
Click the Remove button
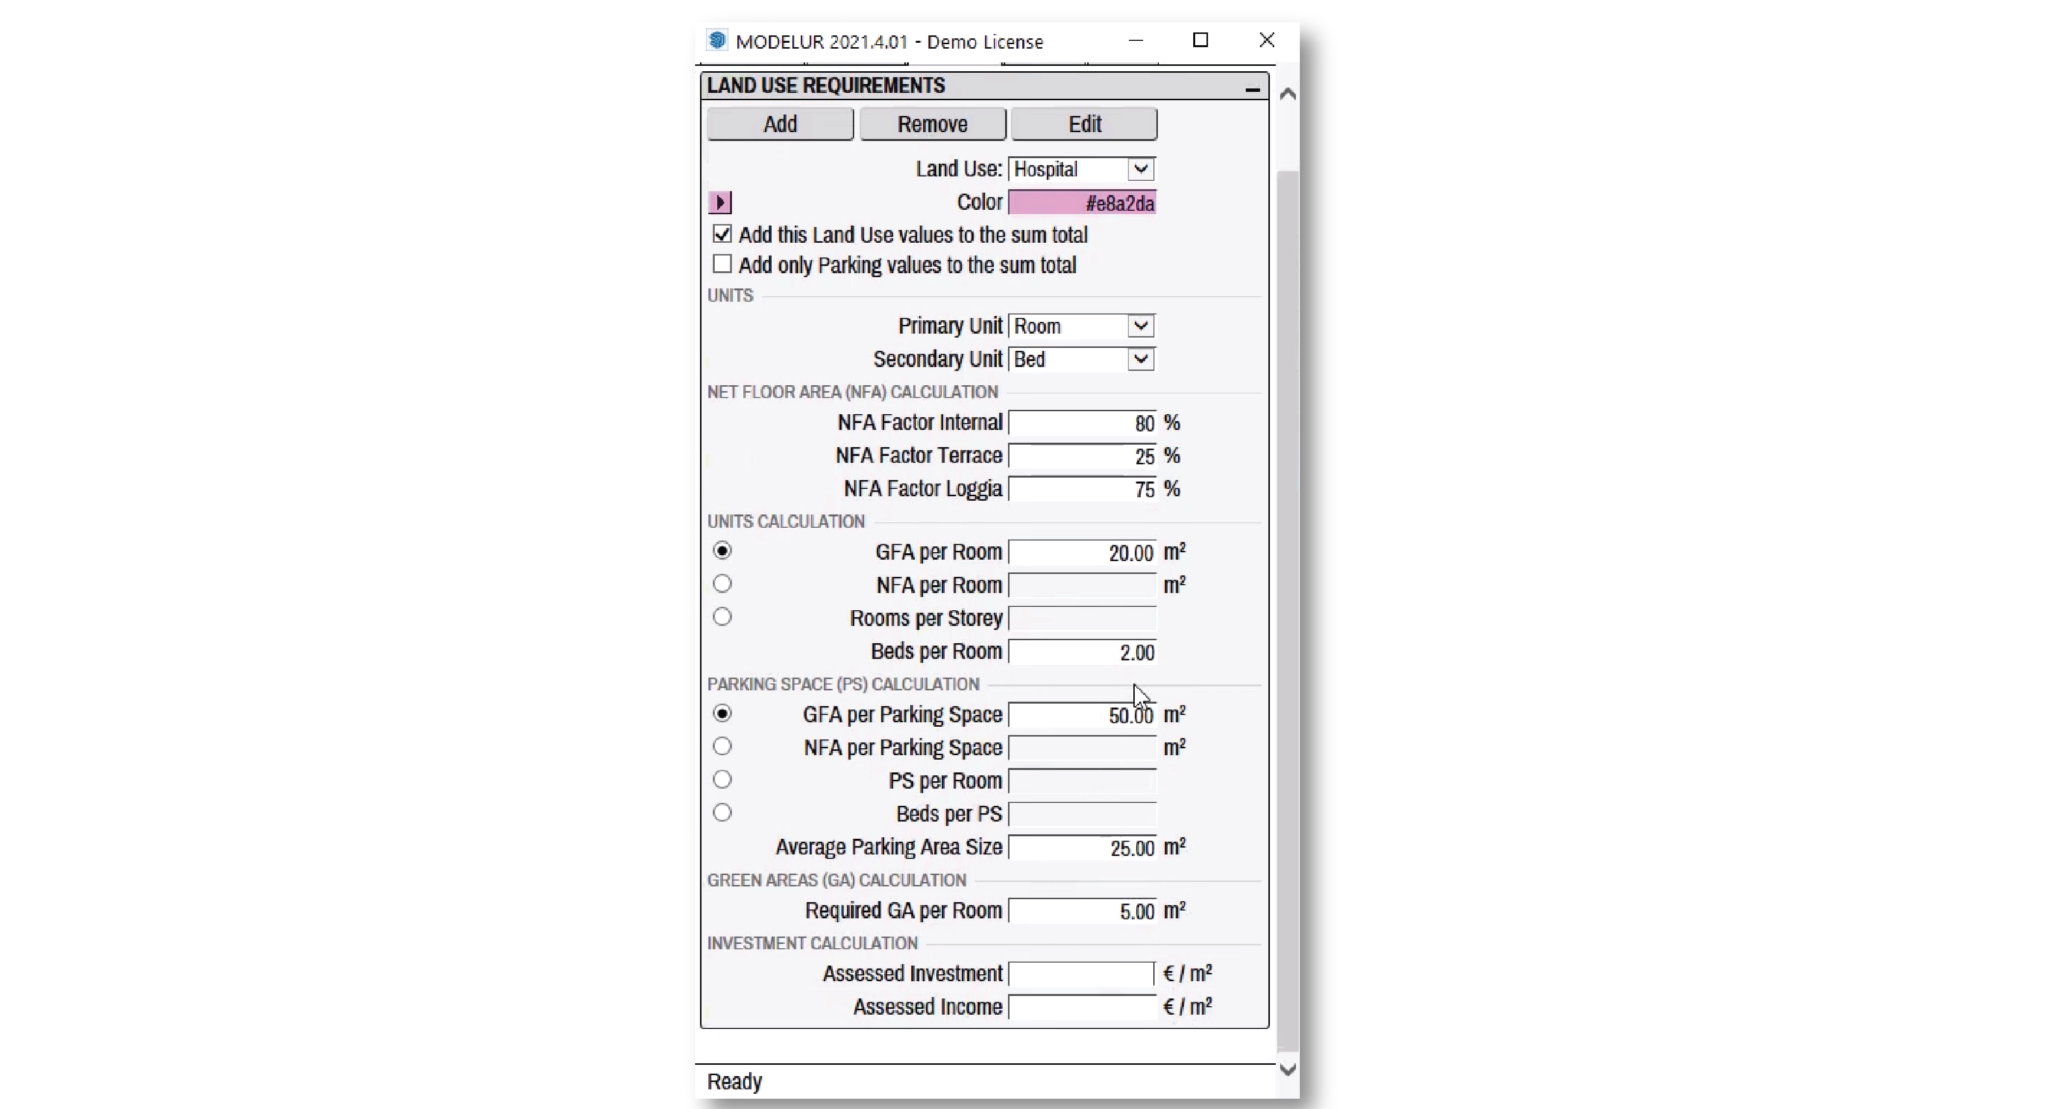tap(932, 124)
